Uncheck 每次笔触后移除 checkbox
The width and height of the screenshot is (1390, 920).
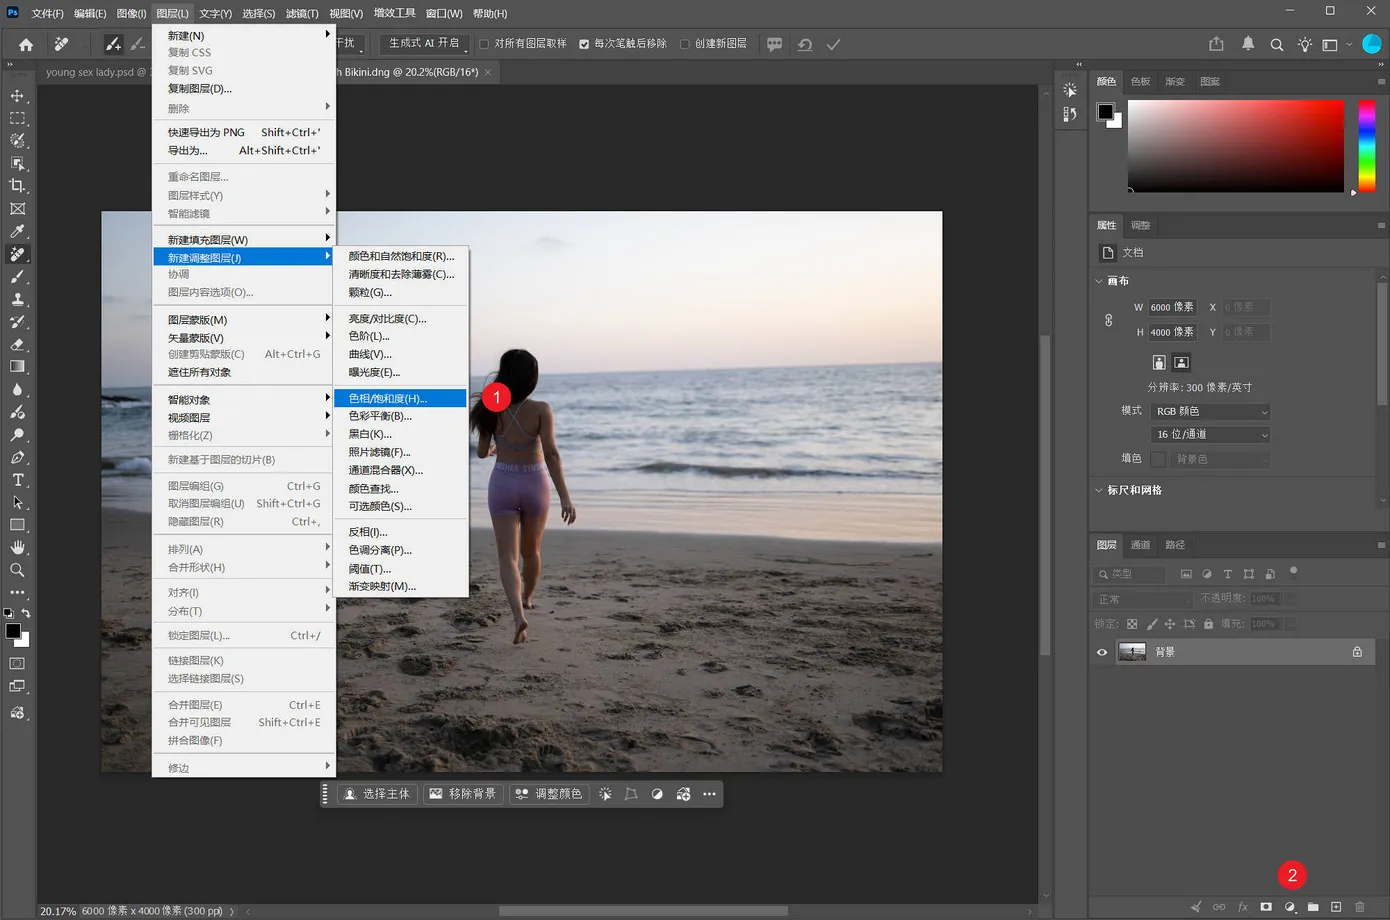click(x=584, y=44)
